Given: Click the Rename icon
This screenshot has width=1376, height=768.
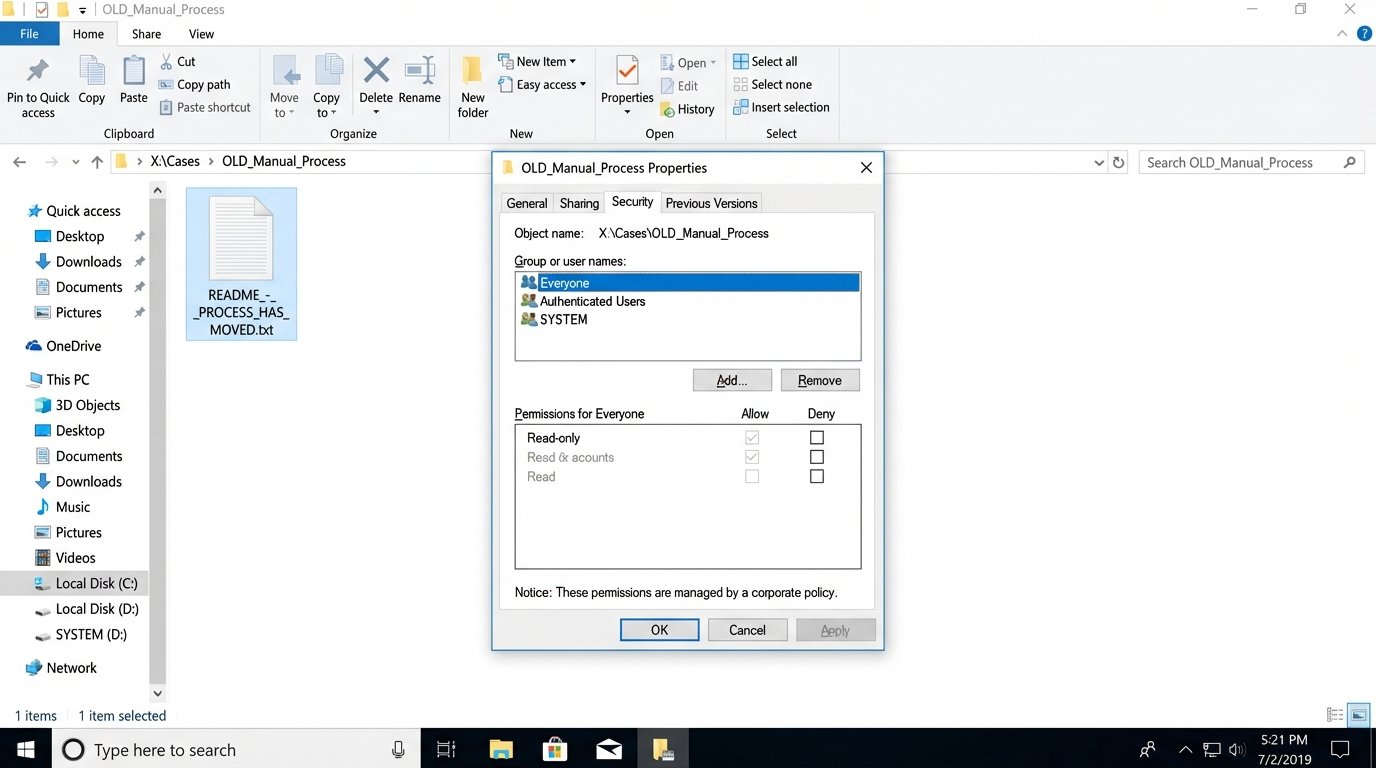Looking at the screenshot, I should [x=419, y=80].
